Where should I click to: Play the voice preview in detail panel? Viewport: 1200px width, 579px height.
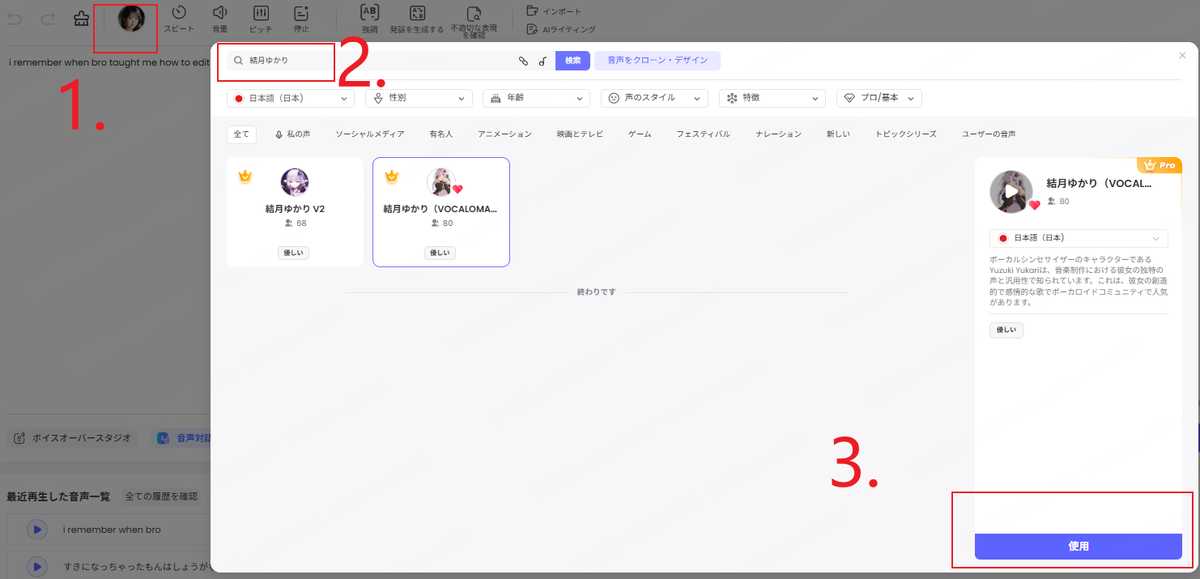coord(1011,191)
